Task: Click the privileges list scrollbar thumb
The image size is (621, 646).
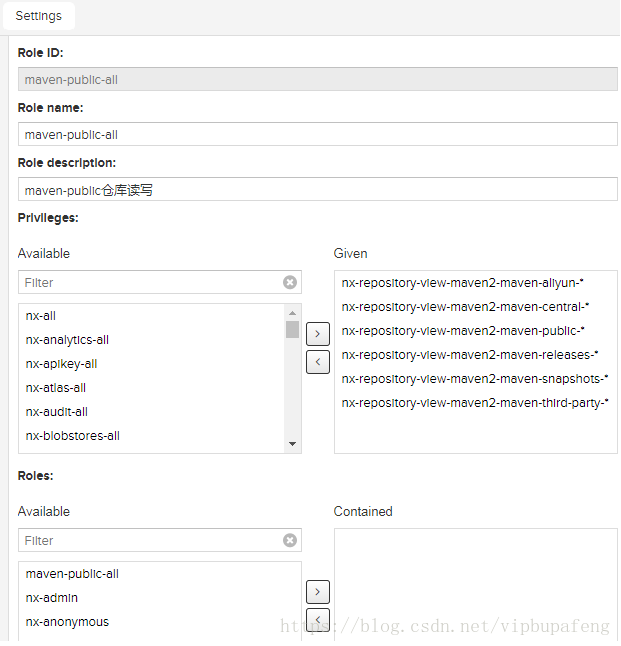Action: [x=293, y=329]
